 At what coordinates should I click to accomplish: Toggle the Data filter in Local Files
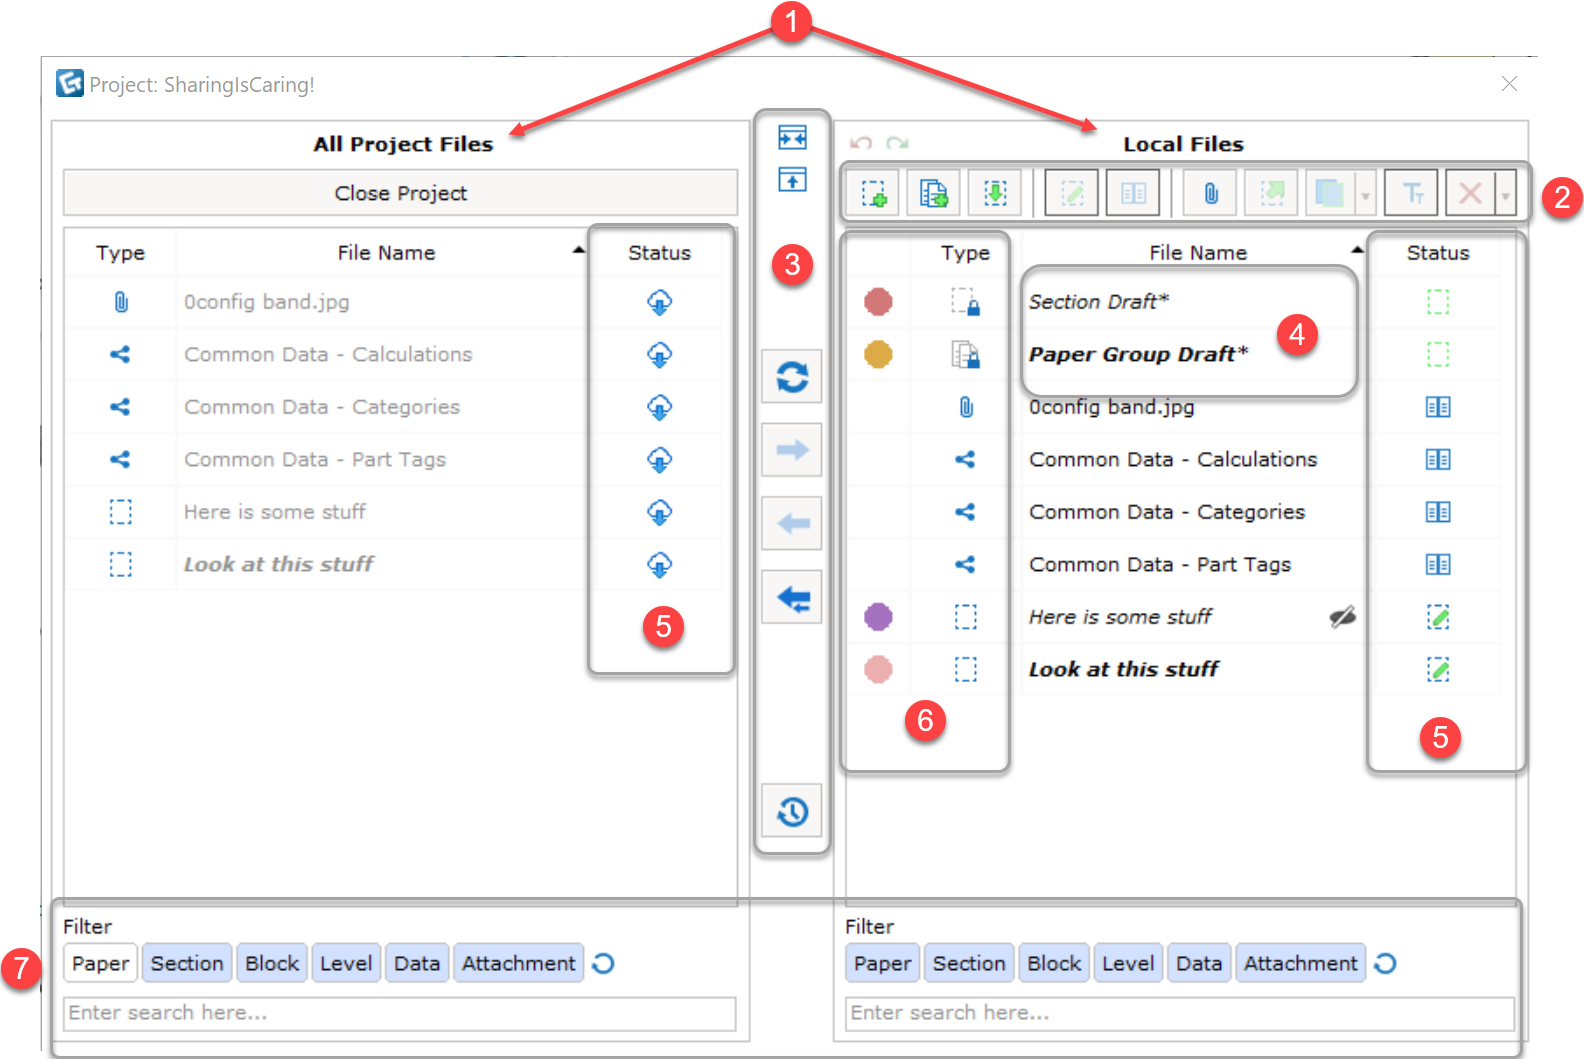click(x=1199, y=963)
